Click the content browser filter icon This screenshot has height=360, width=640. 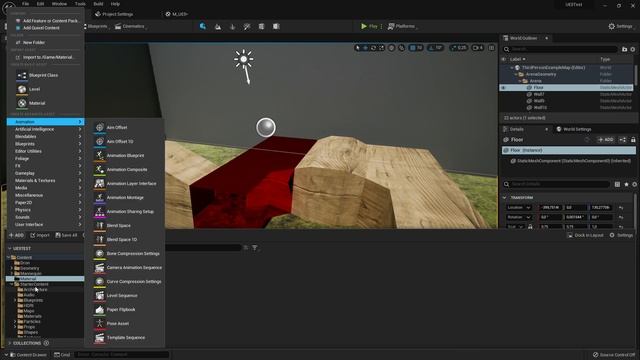click(255, 248)
